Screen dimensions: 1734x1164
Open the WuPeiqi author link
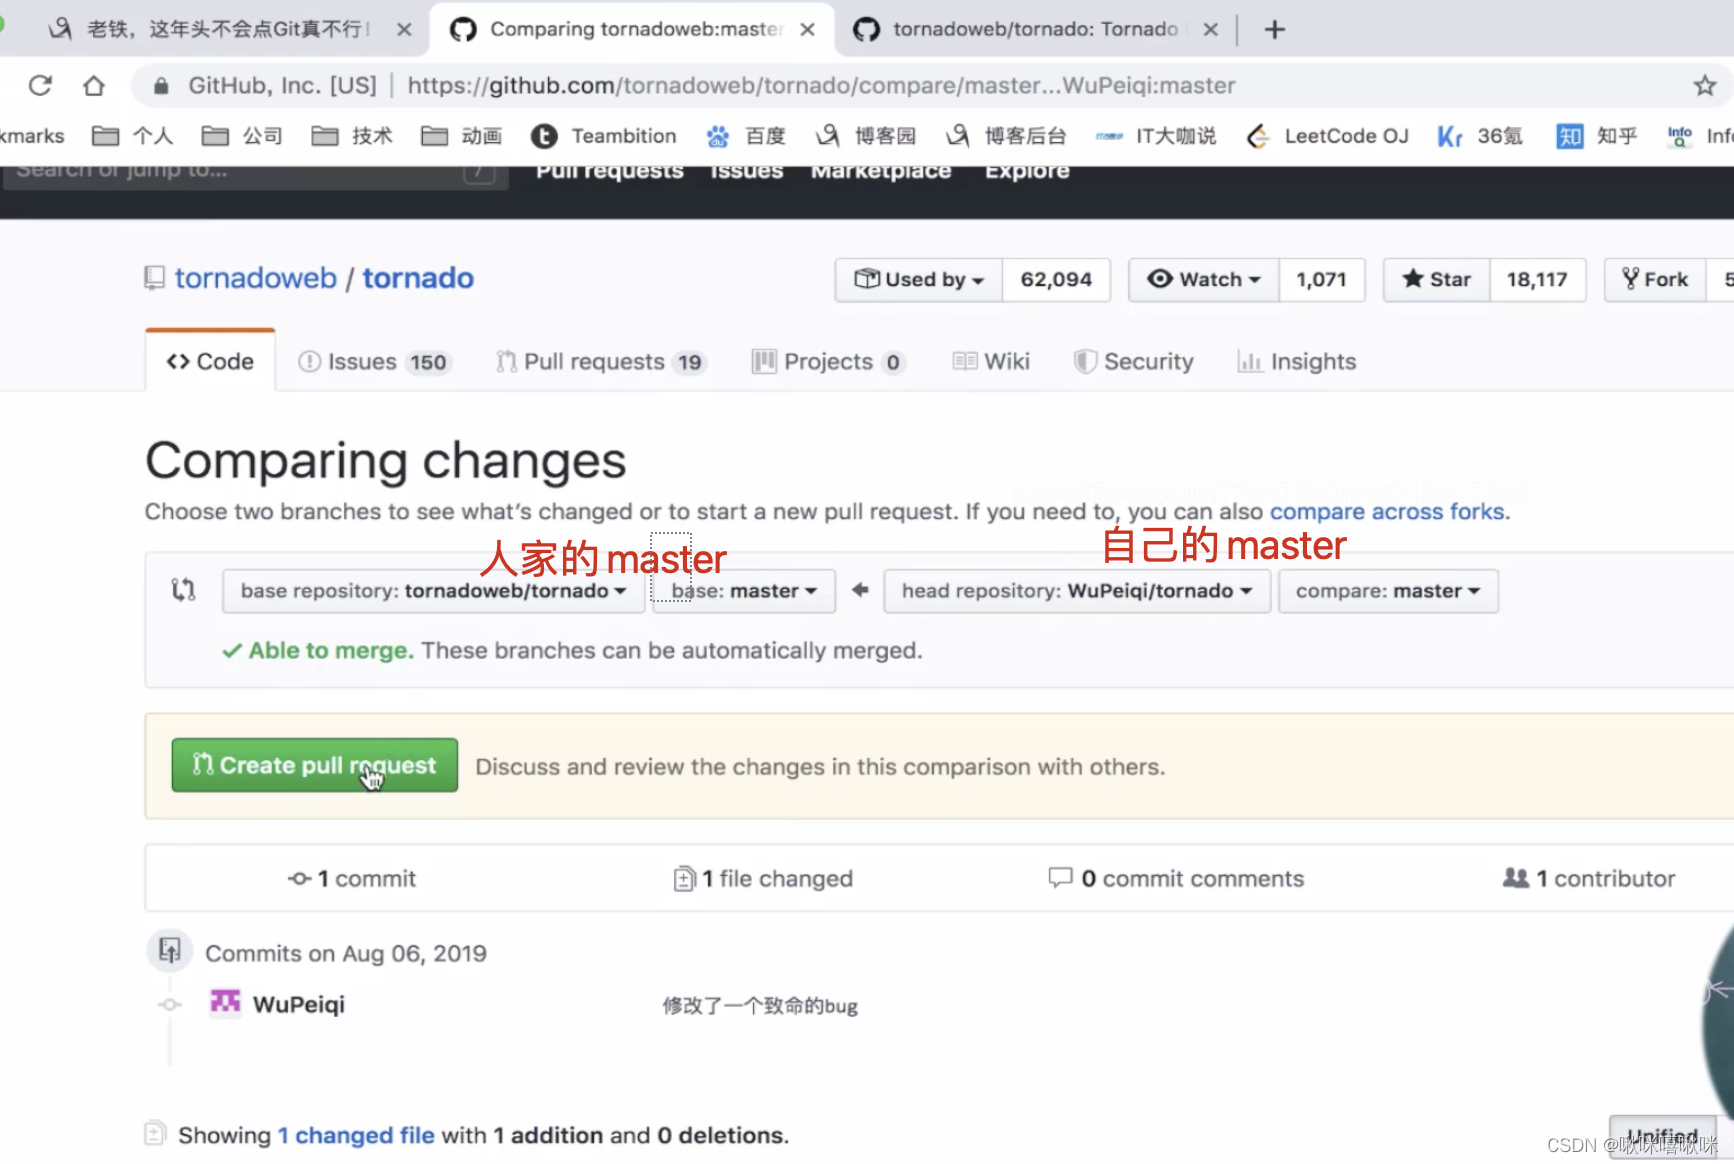click(298, 1005)
